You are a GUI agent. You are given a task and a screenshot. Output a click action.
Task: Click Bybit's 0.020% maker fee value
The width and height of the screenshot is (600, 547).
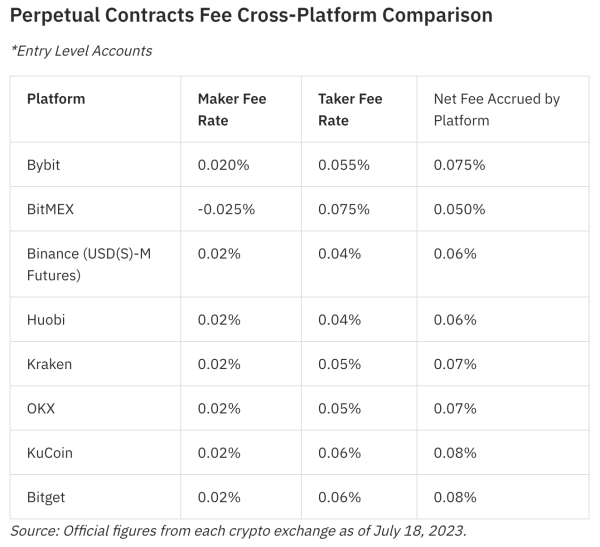223,164
